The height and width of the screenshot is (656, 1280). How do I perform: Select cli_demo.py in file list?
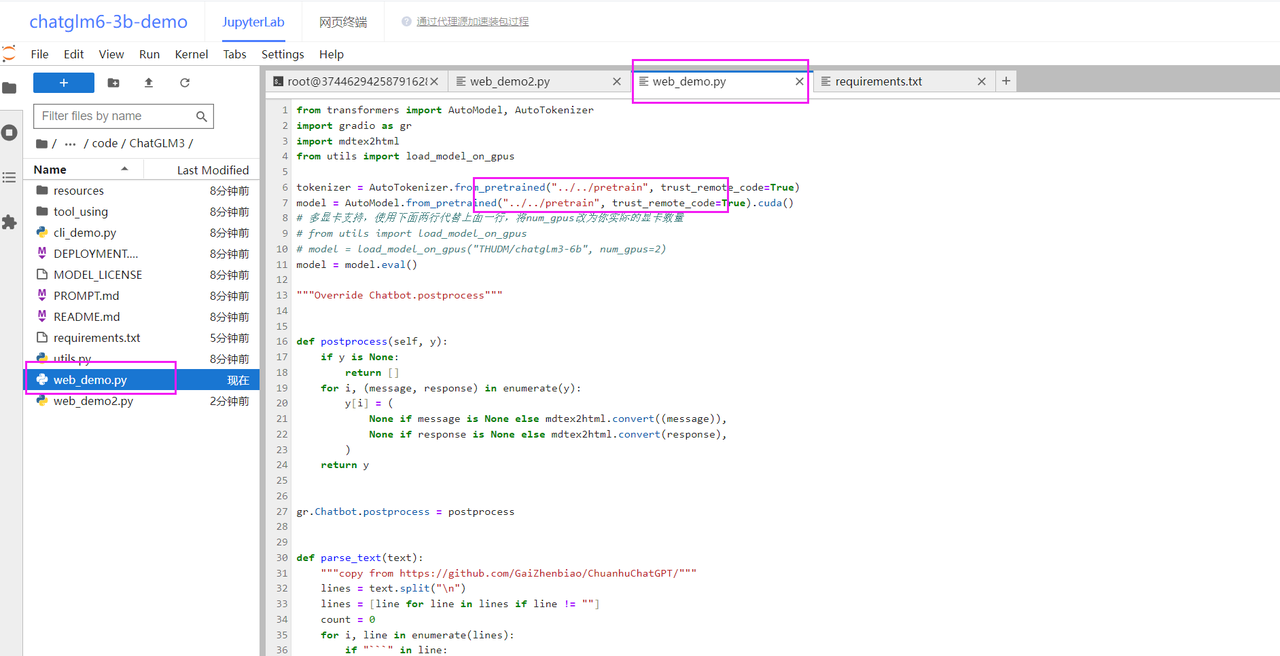point(141,233)
